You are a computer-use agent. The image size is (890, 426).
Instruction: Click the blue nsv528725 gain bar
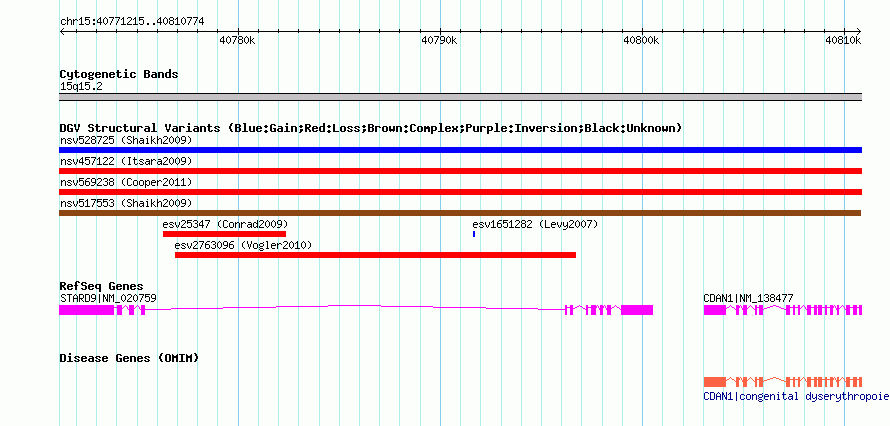coord(460,150)
